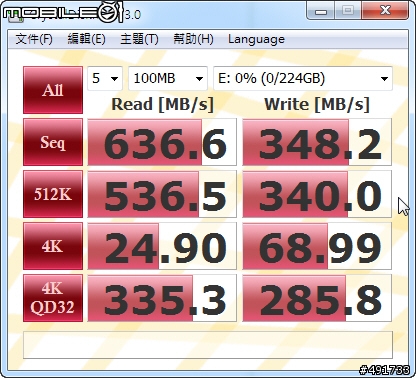This screenshot has height=378, width=416.
Task: Click the 4K write result 68.99
Action: point(317,246)
